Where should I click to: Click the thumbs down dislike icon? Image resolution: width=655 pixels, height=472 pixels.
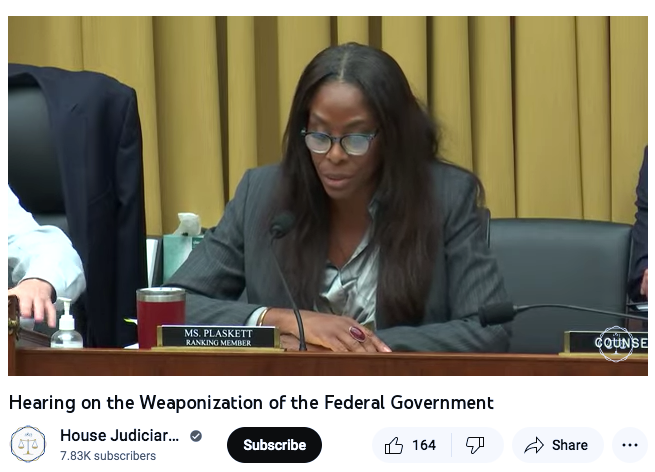[x=475, y=445]
